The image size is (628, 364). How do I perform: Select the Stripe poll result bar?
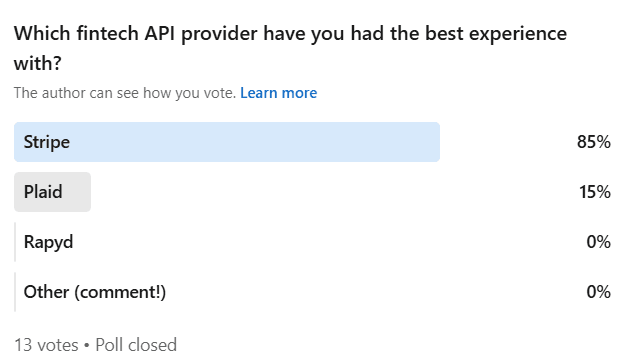(x=312, y=142)
